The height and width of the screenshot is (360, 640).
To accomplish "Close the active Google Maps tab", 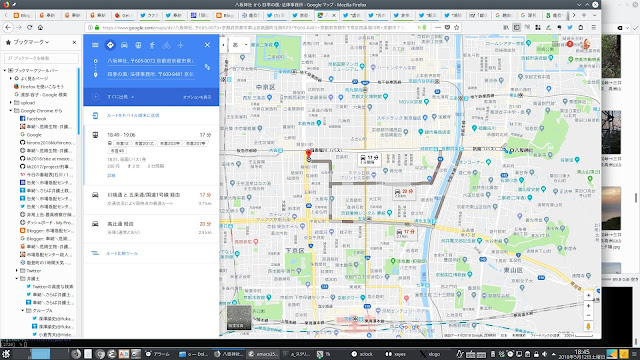I will (x=333, y=15).
